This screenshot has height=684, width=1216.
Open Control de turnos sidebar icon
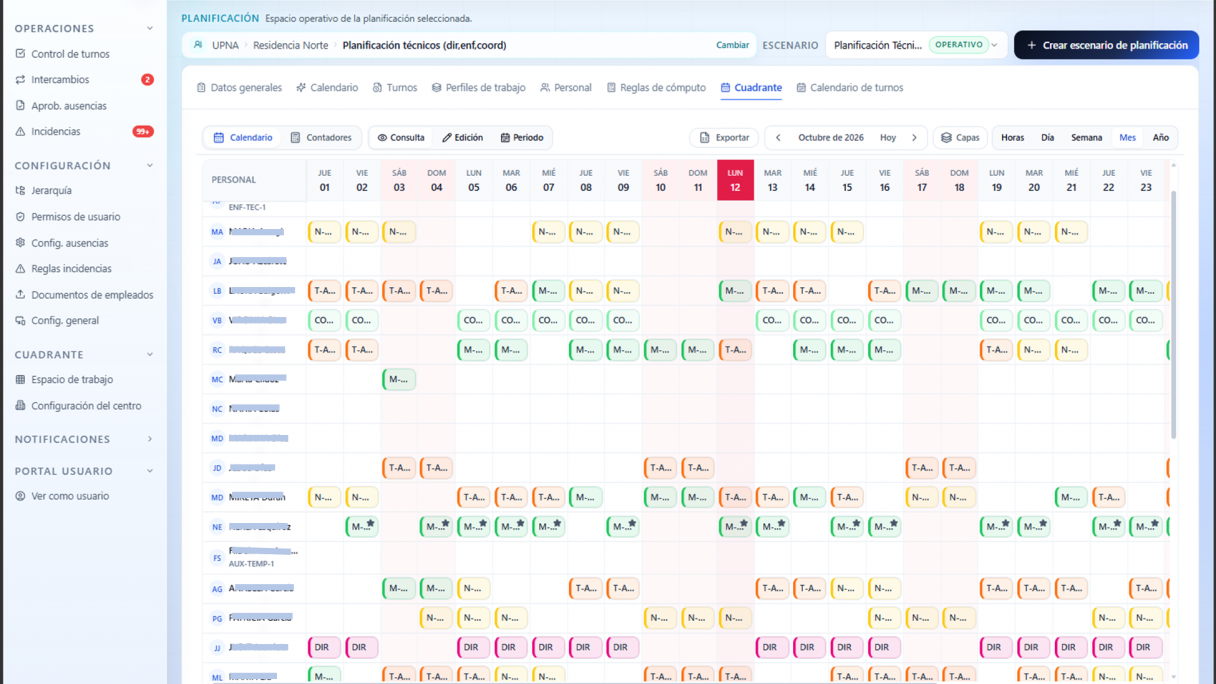pyautogui.click(x=20, y=54)
